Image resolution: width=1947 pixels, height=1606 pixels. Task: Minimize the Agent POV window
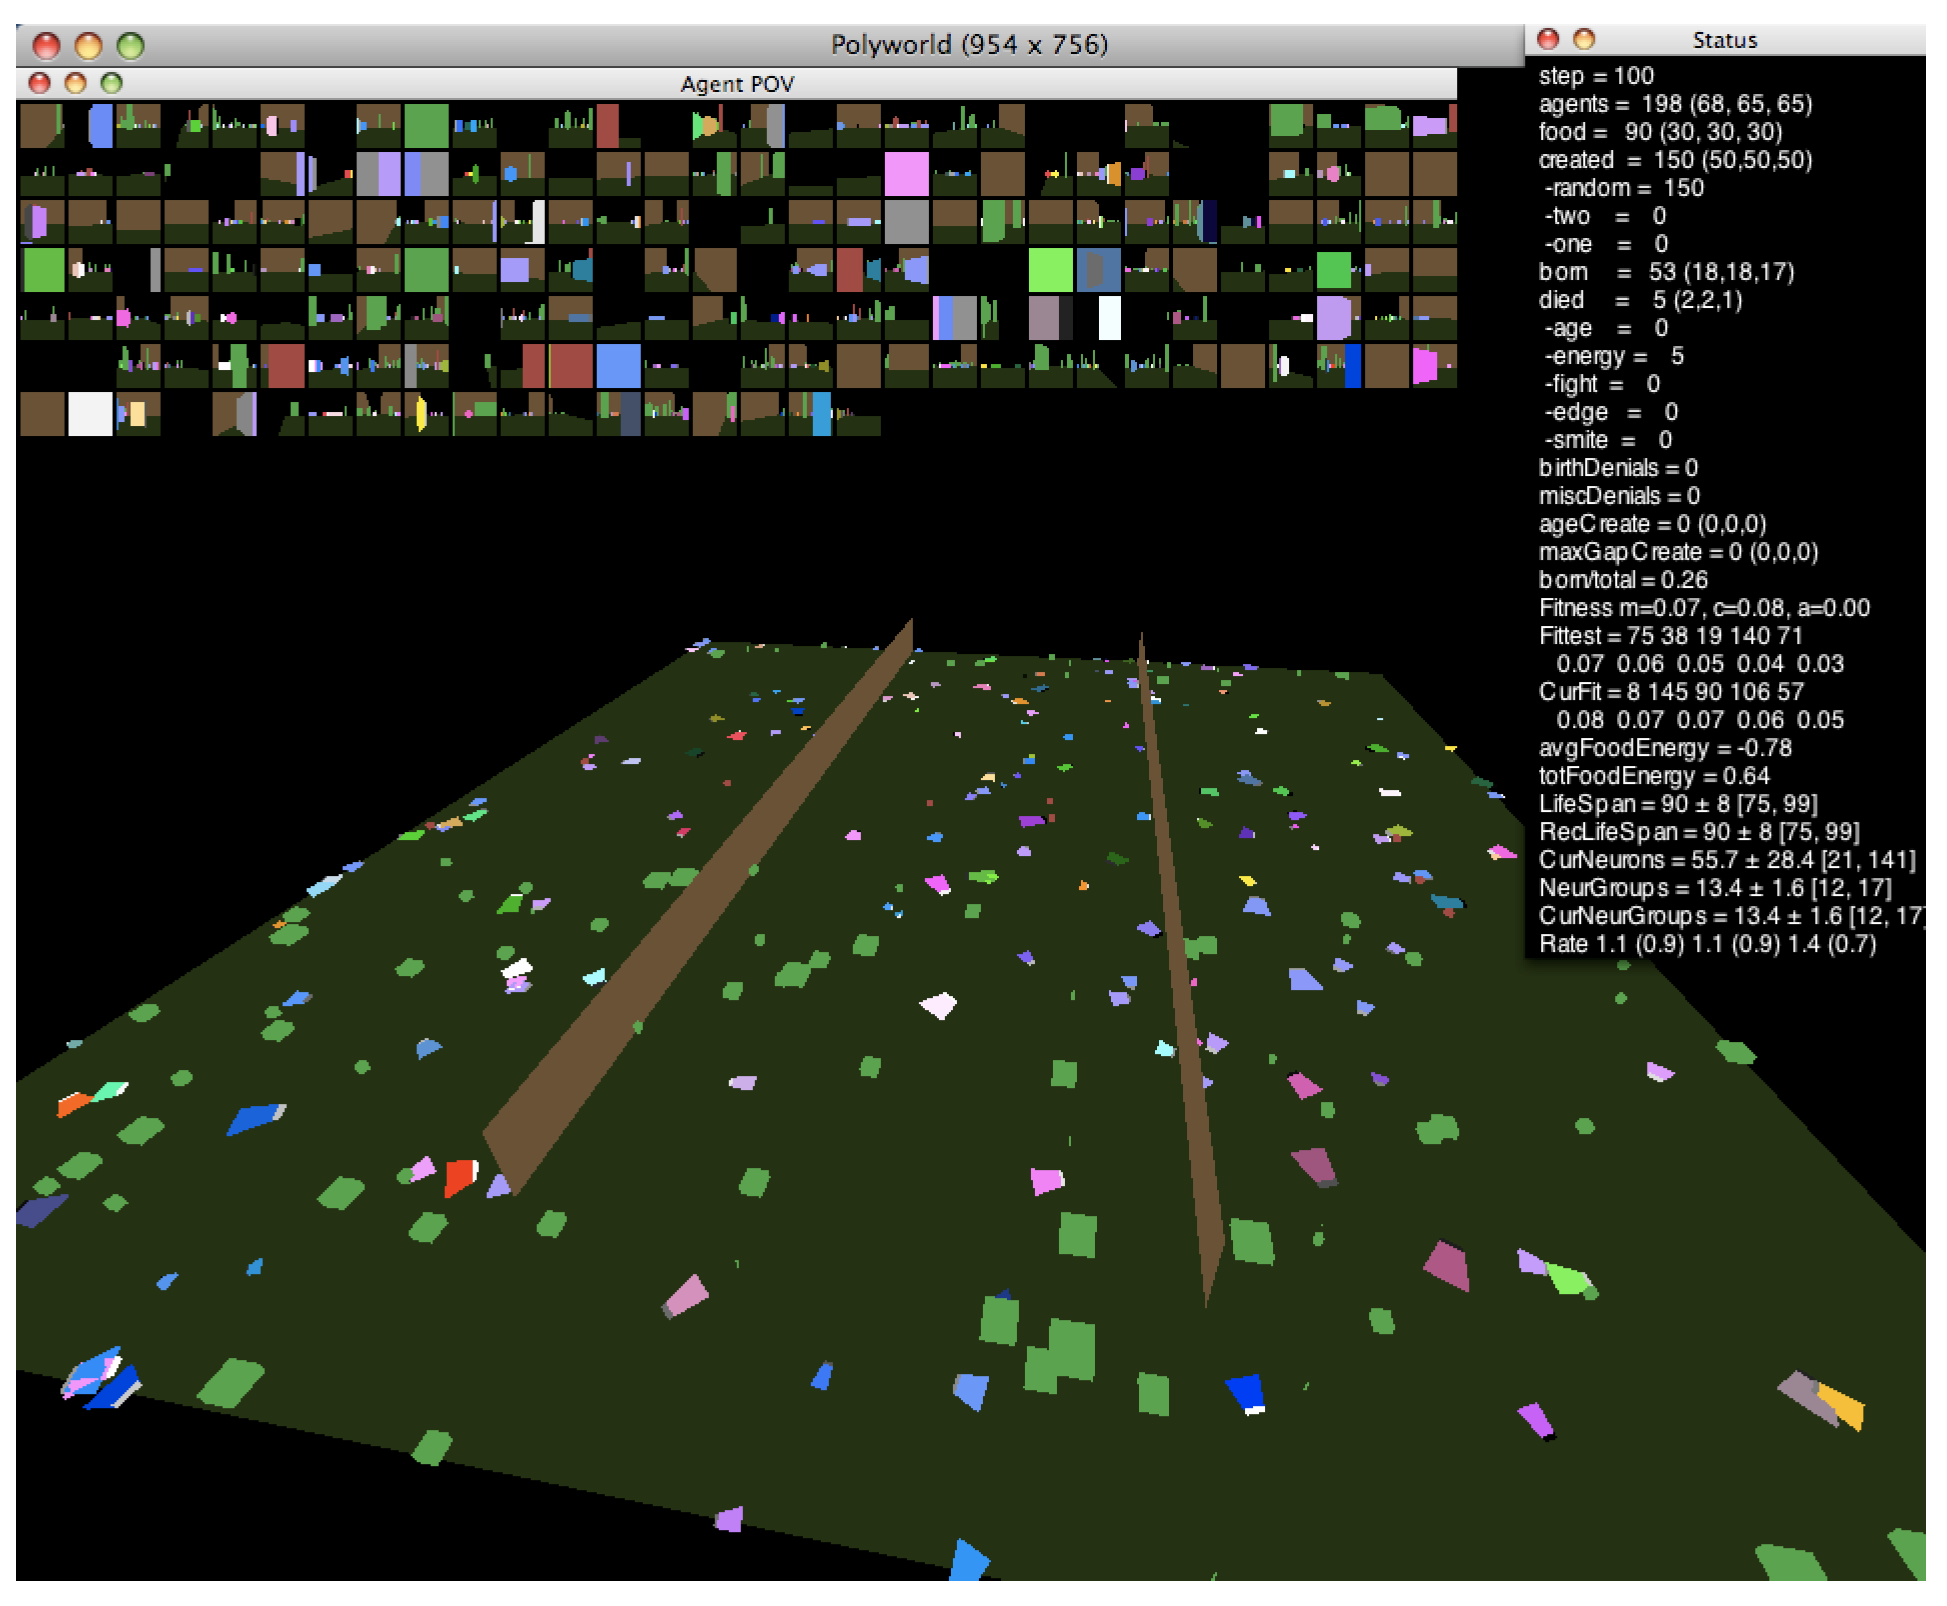tap(75, 83)
